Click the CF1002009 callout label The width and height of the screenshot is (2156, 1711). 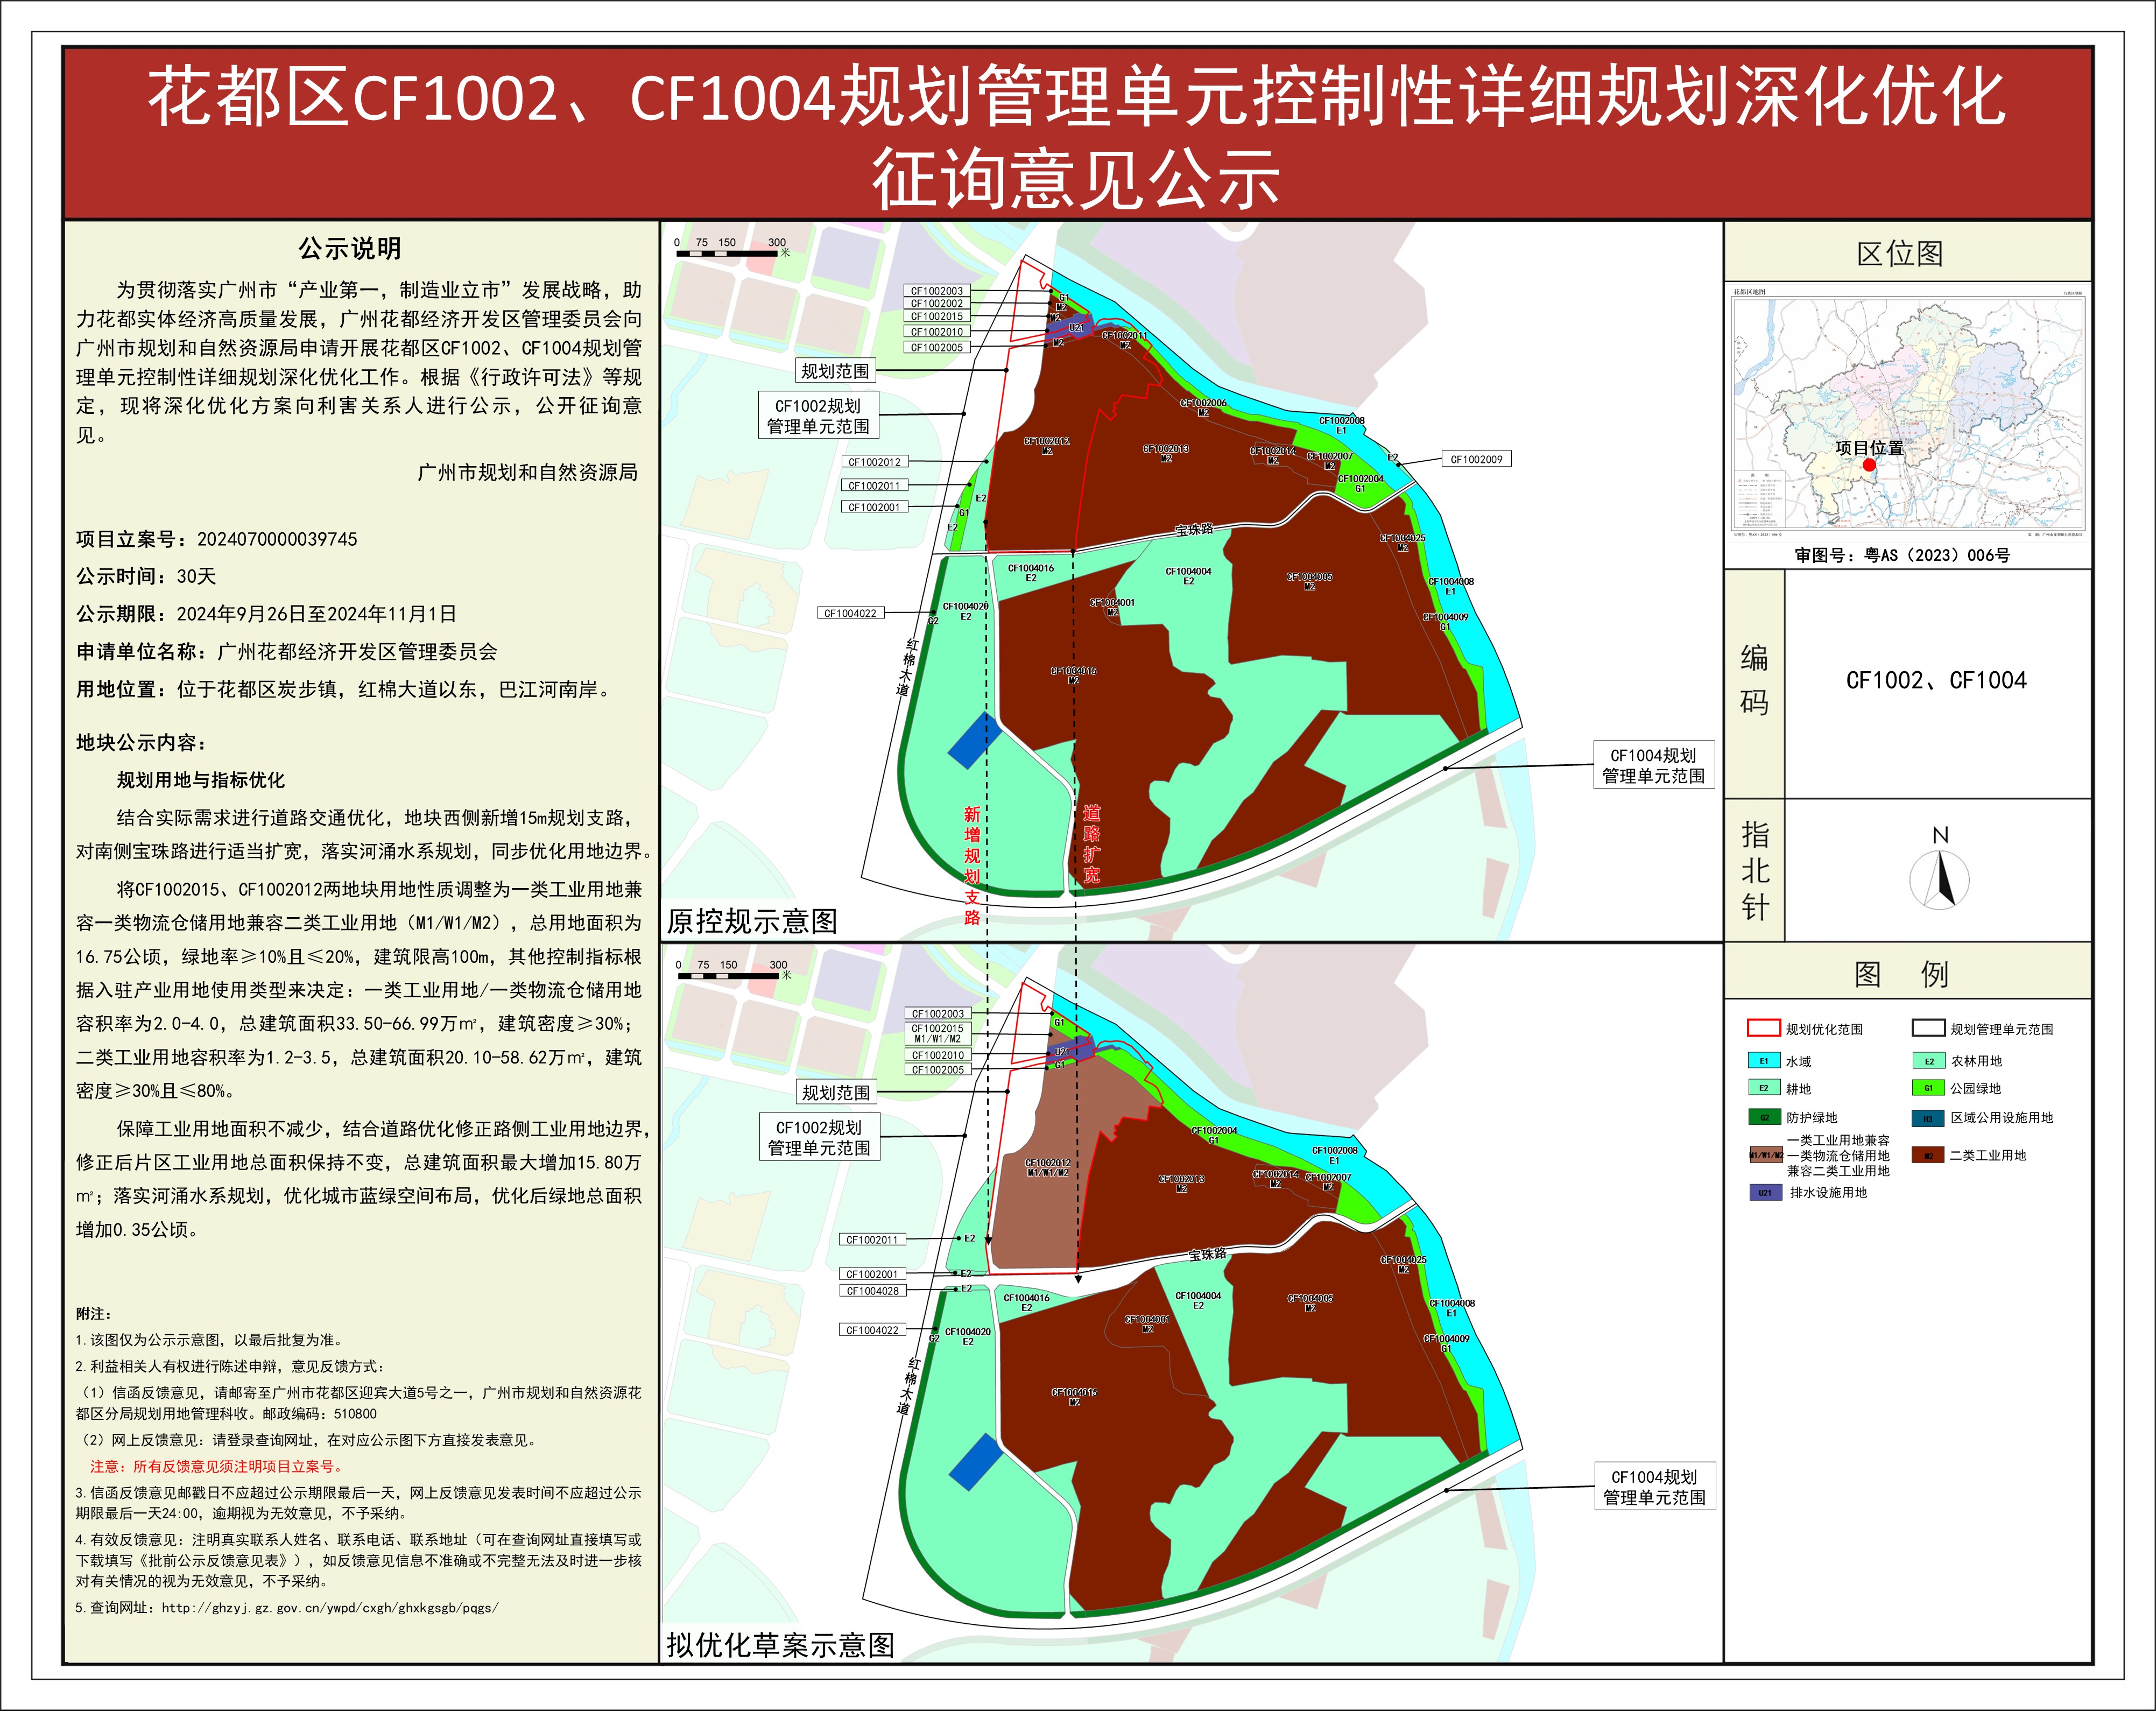click(1476, 459)
